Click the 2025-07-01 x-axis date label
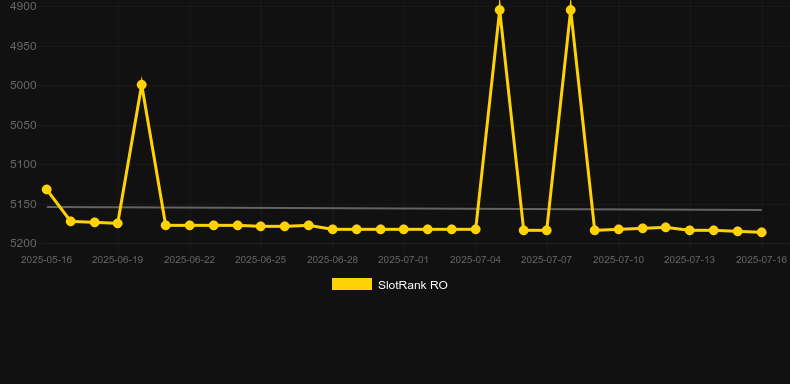790x384 pixels. click(403, 260)
